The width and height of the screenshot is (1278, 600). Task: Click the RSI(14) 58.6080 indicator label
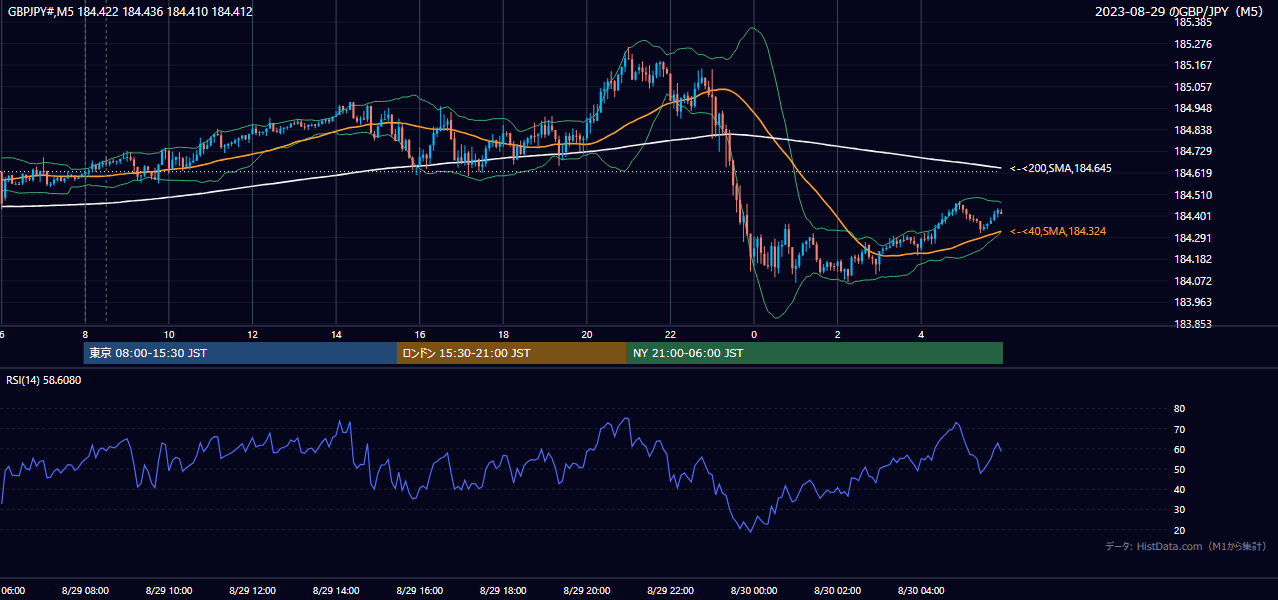coord(44,380)
